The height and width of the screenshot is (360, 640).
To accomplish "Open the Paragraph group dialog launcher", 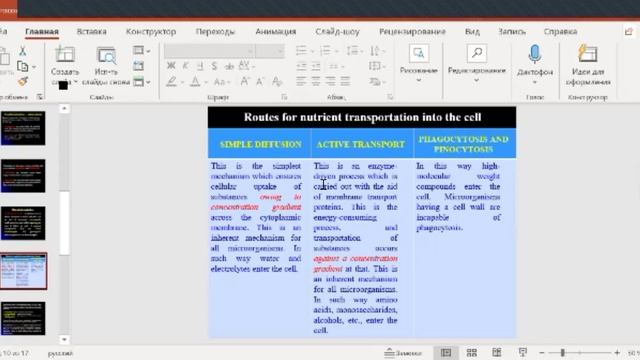I will tap(390, 97).
